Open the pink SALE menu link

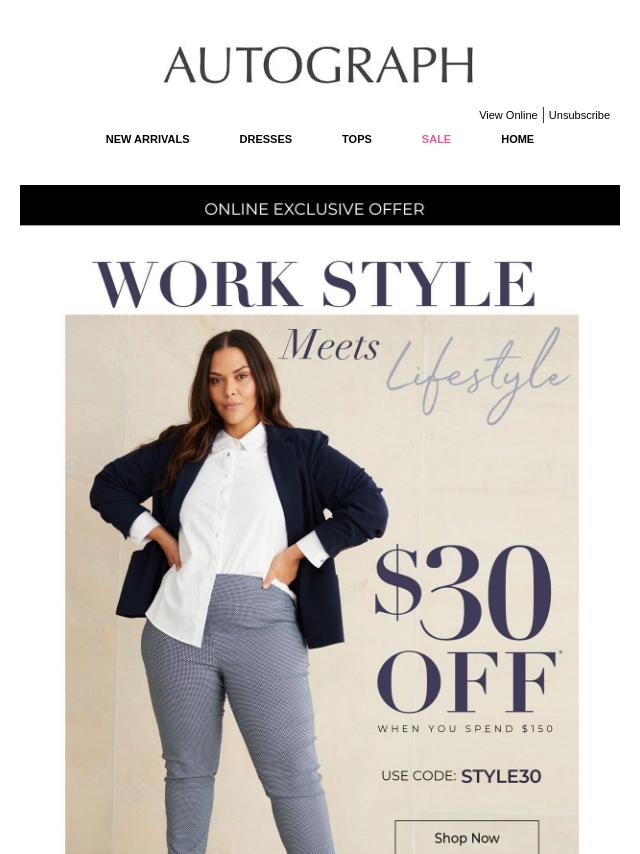pos(436,139)
